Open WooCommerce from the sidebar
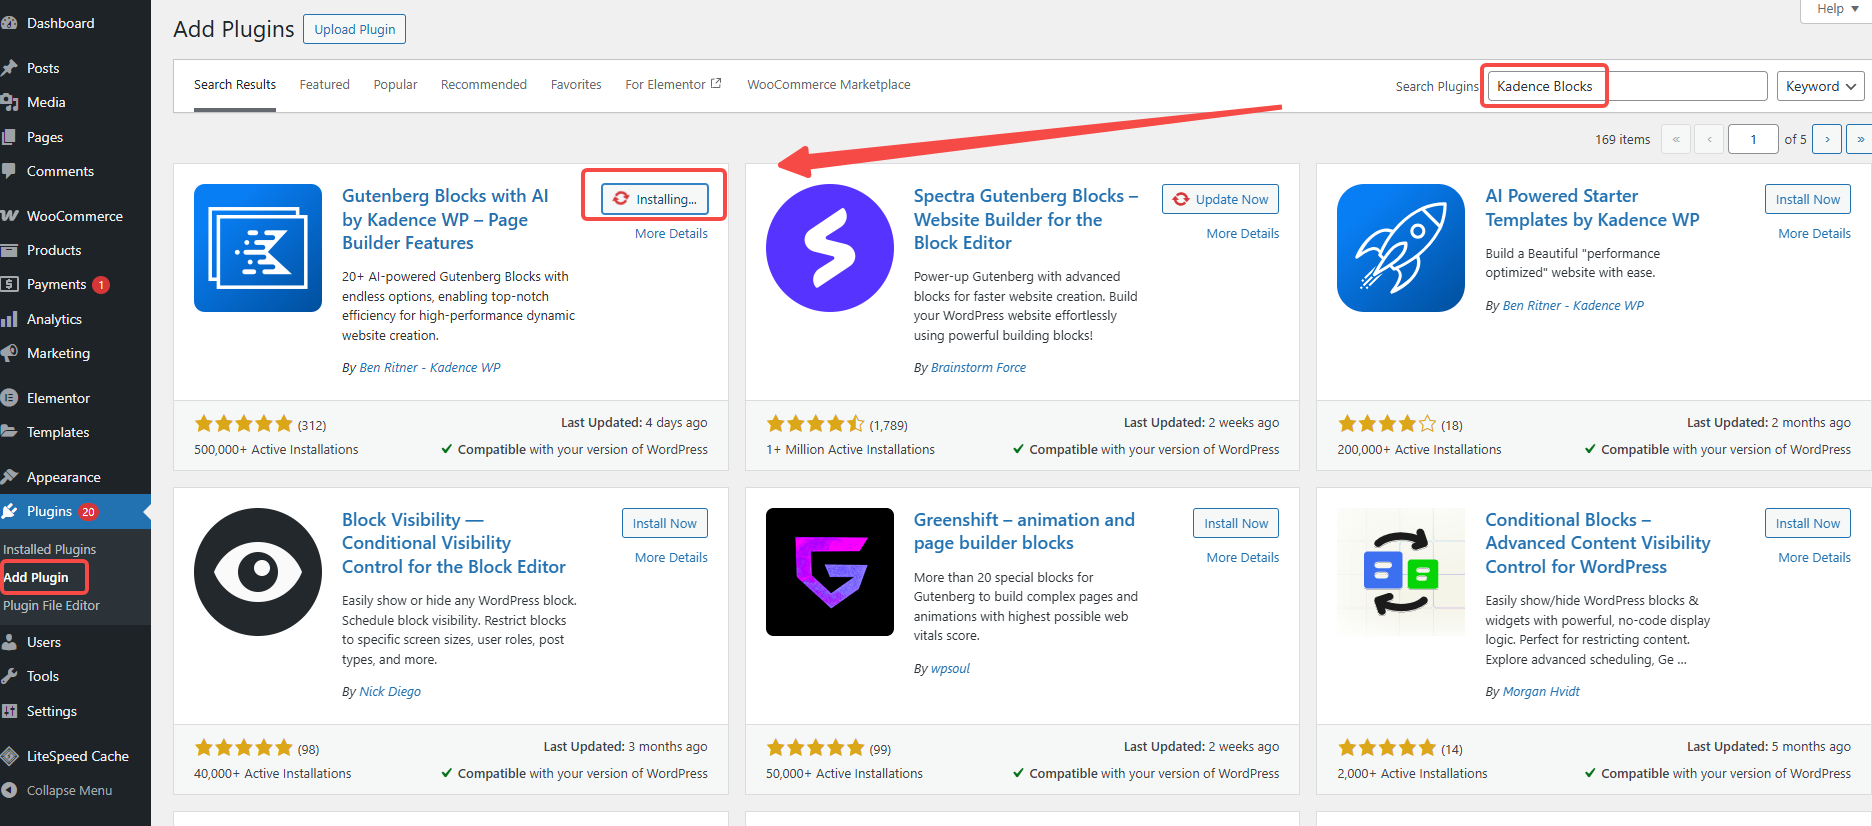Image resolution: width=1872 pixels, height=826 pixels. 74,216
